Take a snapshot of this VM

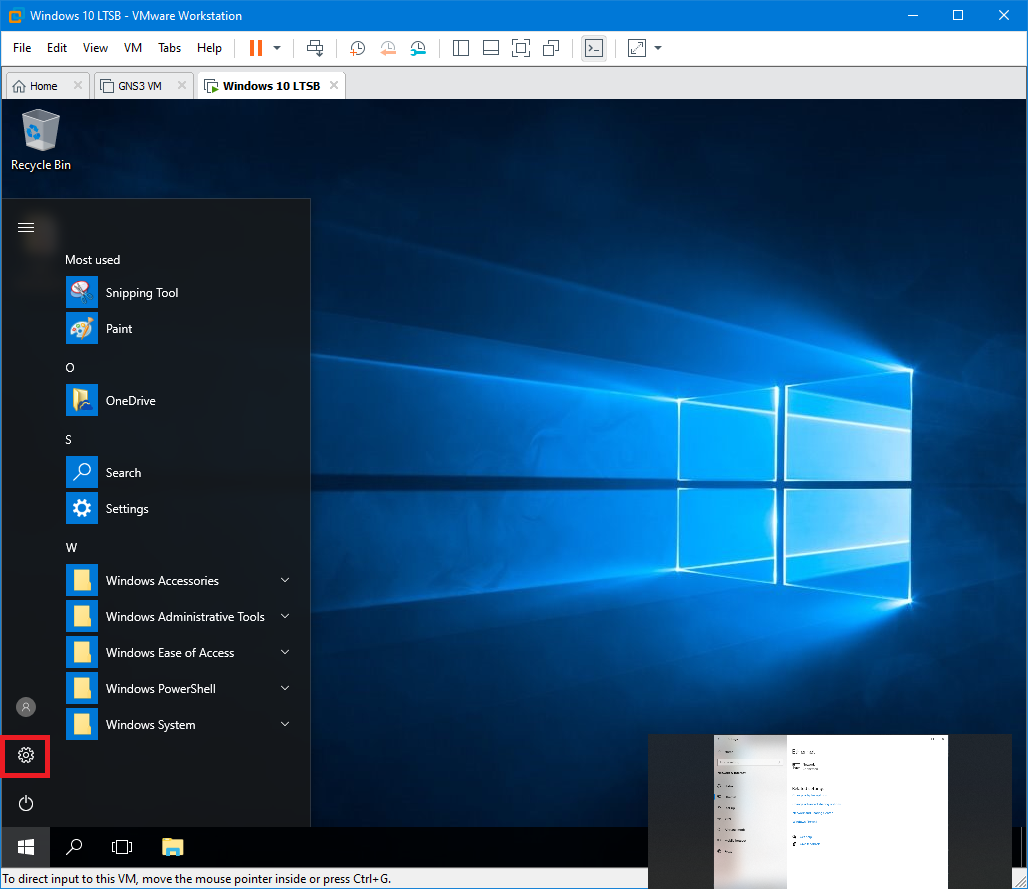357,48
